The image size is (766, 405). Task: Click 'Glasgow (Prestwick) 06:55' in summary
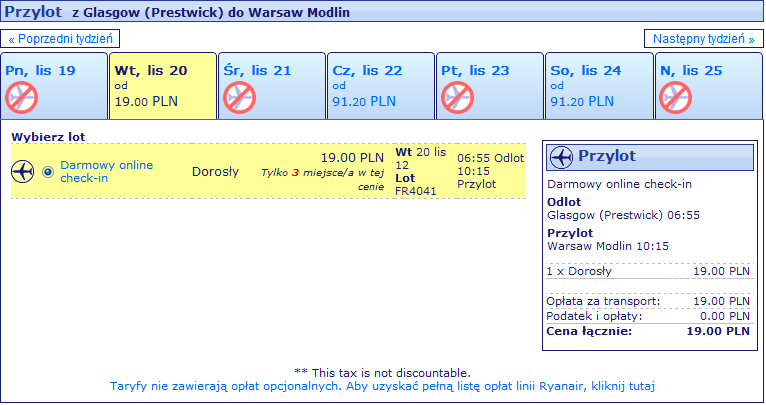623,215
